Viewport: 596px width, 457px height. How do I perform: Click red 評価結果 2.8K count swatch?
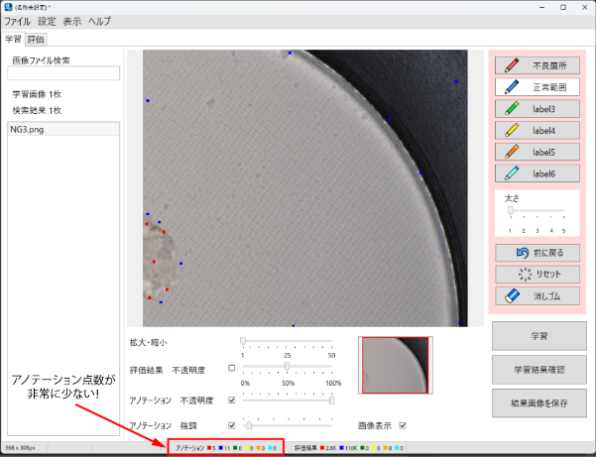[x=322, y=448]
